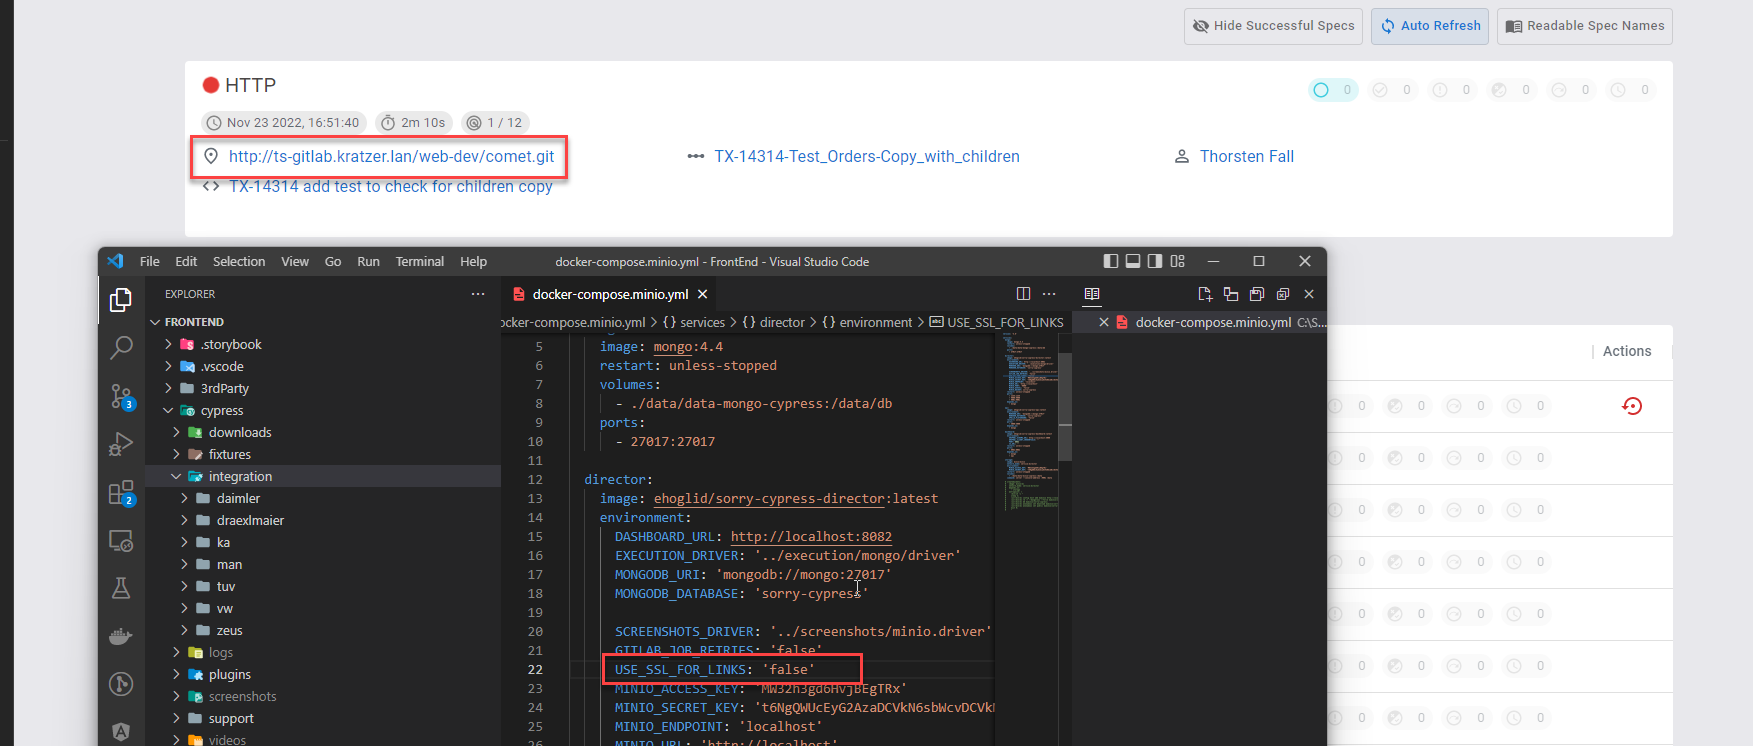
Task: Open Source Control view with 3 badge
Action: 121,396
